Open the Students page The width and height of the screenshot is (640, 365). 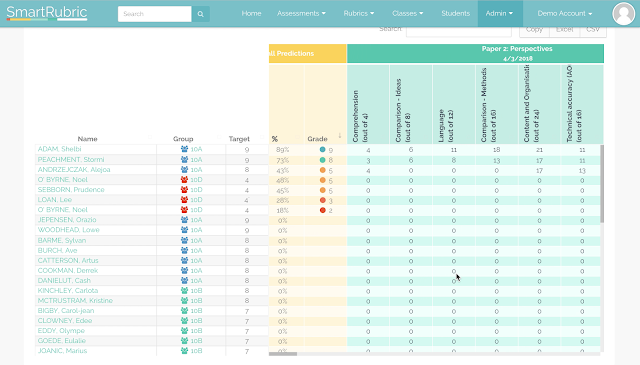(456, 13)
